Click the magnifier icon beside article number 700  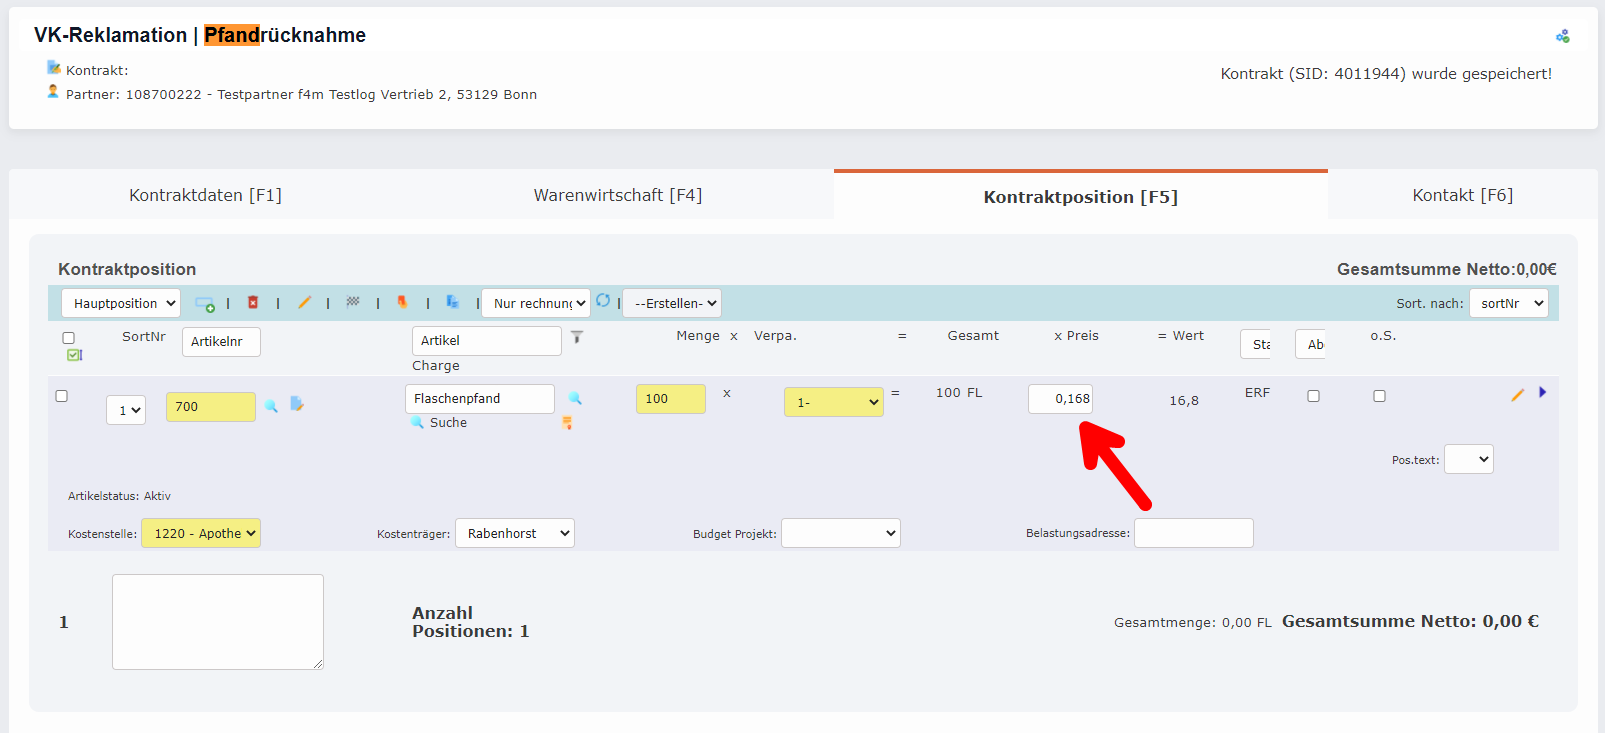[271, 406]
